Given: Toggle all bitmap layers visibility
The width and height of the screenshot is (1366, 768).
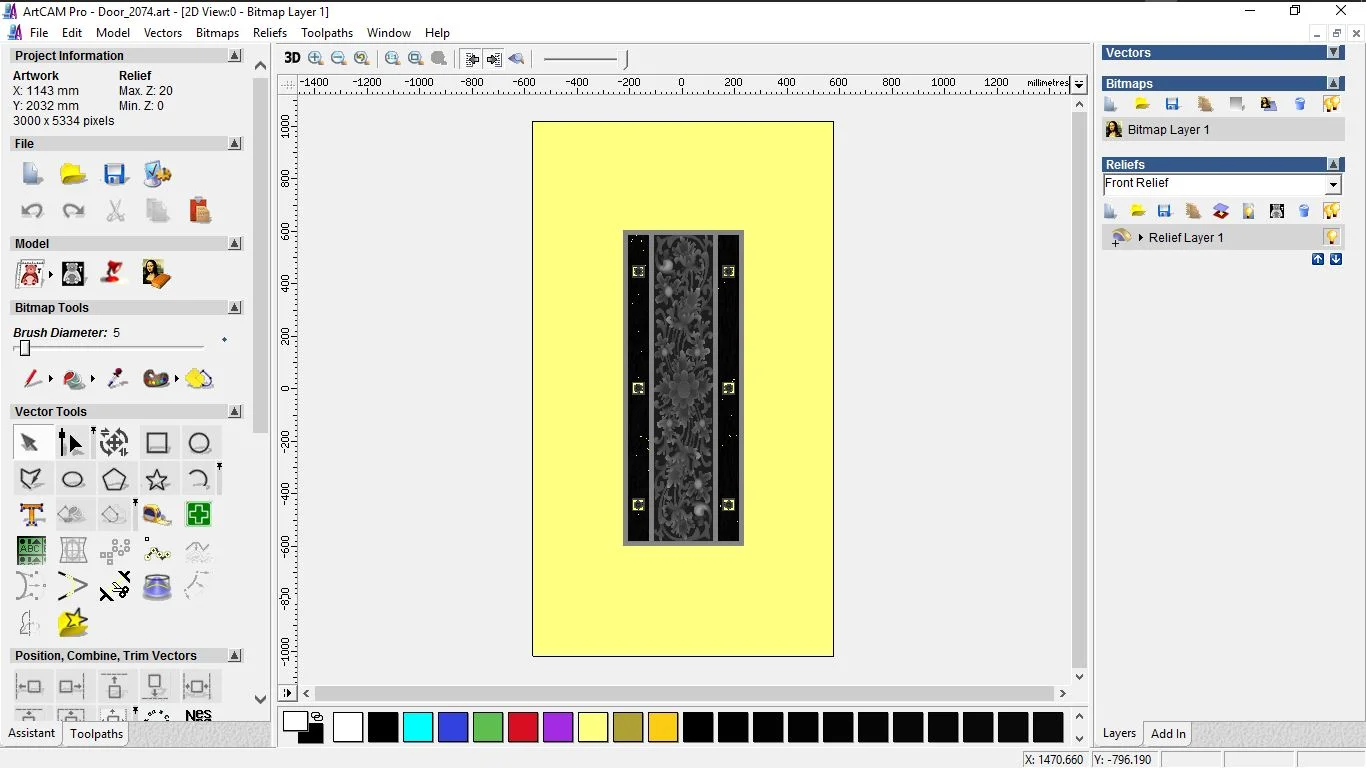Looking at the screenshot, I should [x=1331, y=103].
